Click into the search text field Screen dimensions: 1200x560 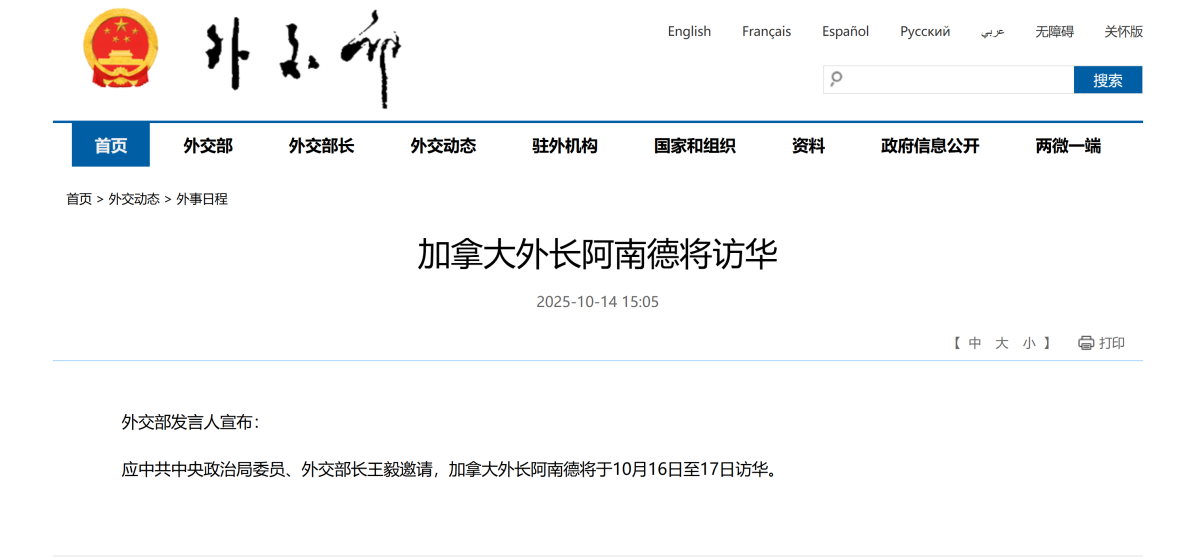click(955, 80)
